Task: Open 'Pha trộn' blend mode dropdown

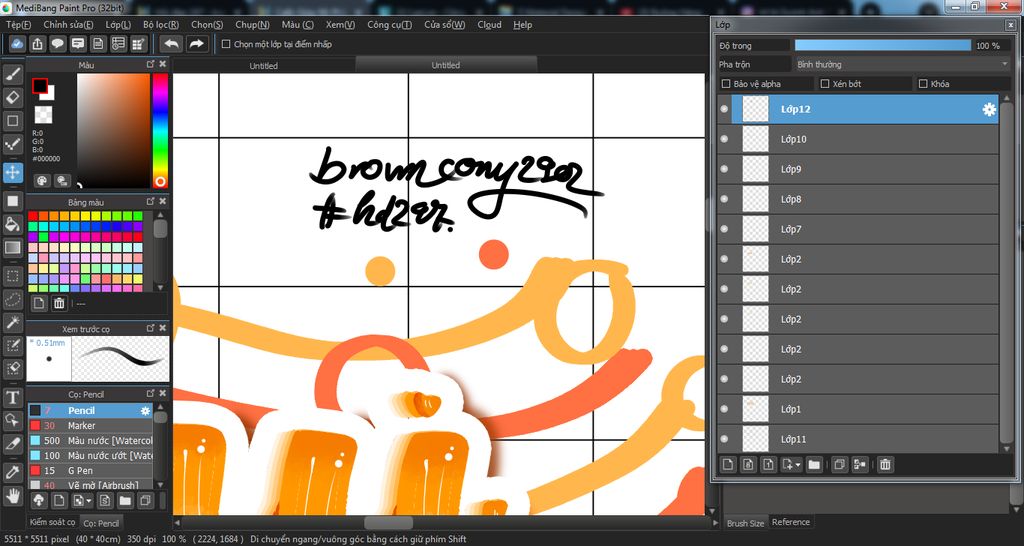Action: coord(903,65)
